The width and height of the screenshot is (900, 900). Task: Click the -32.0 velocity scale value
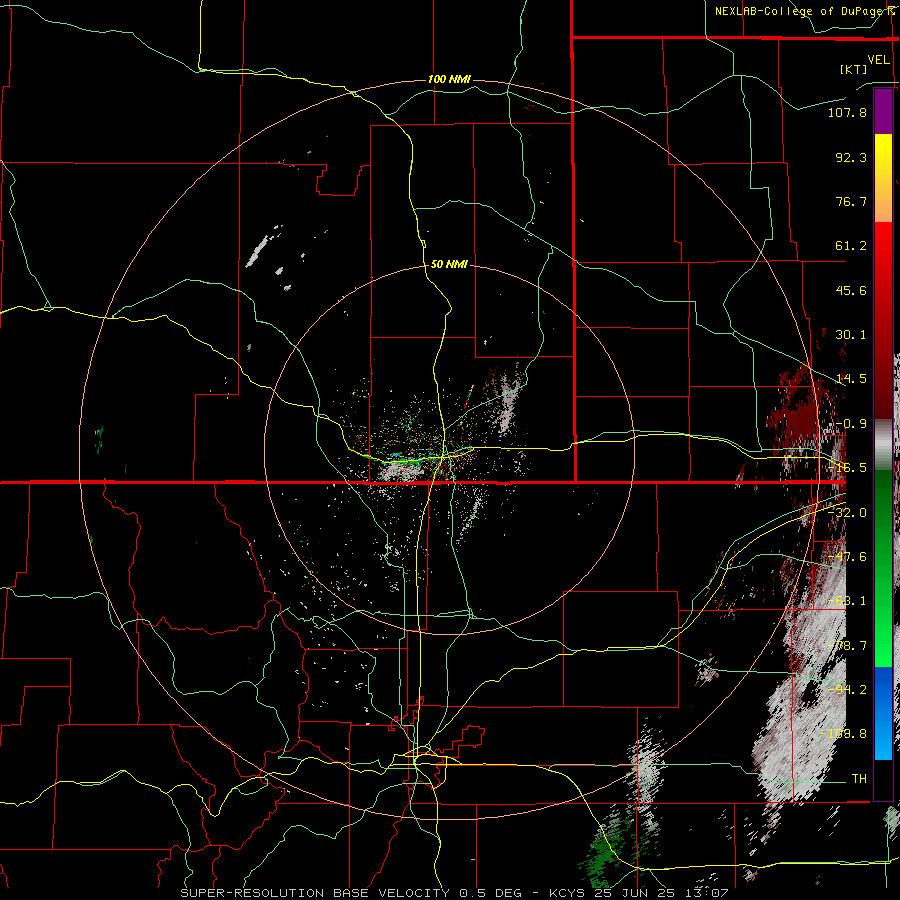tap(847, 513)
